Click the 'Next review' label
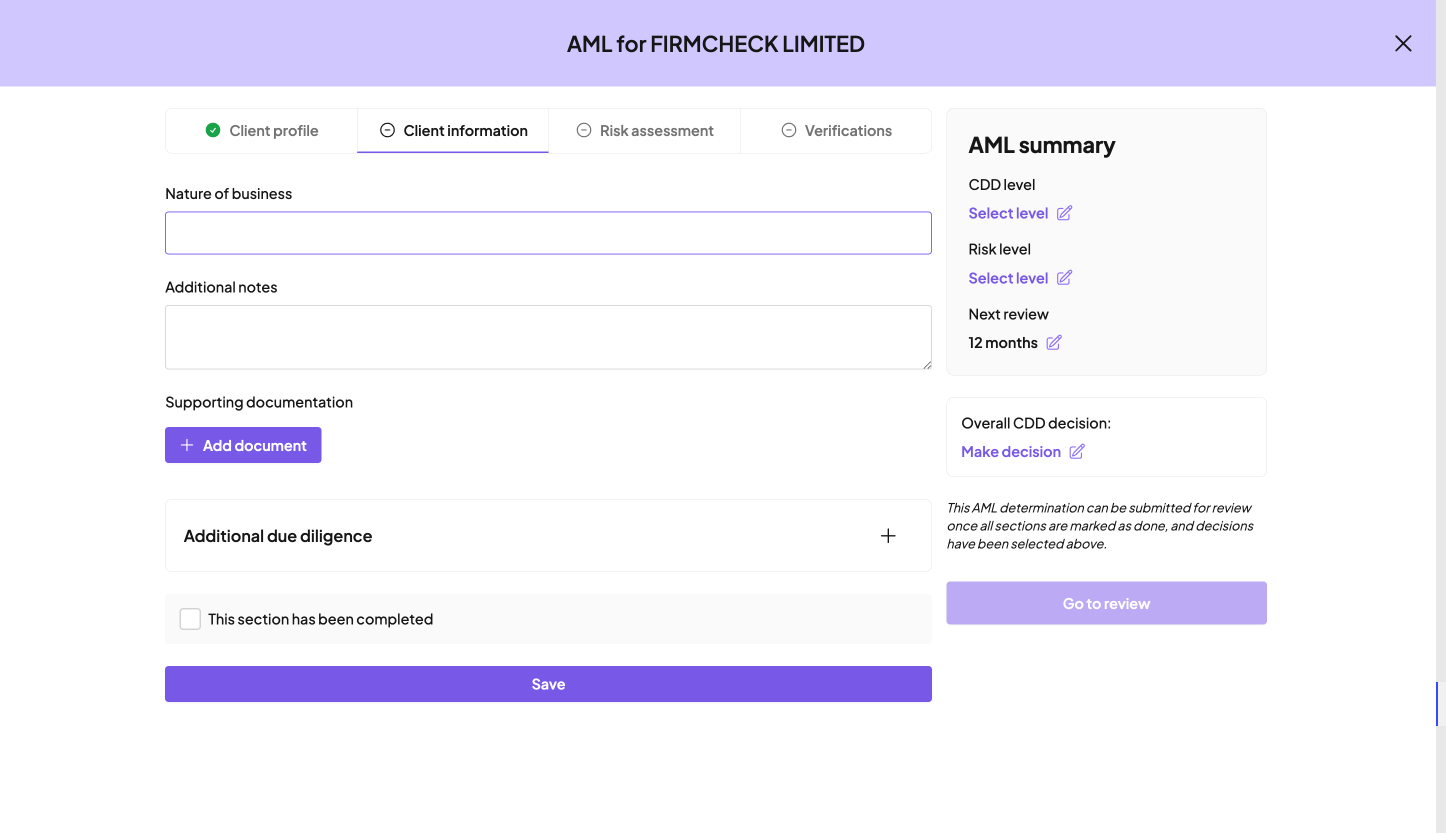Image resolution: width=1446 pixels, height=833 pixels. point(1008,314)
